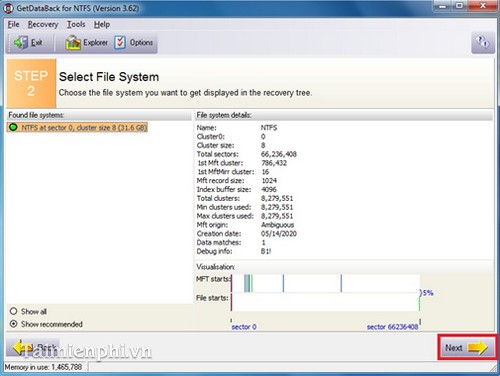This screenshot has height=376, width=500.
Task: Click the help question-mark icon at toolbar right
Action: pos(482,42)
